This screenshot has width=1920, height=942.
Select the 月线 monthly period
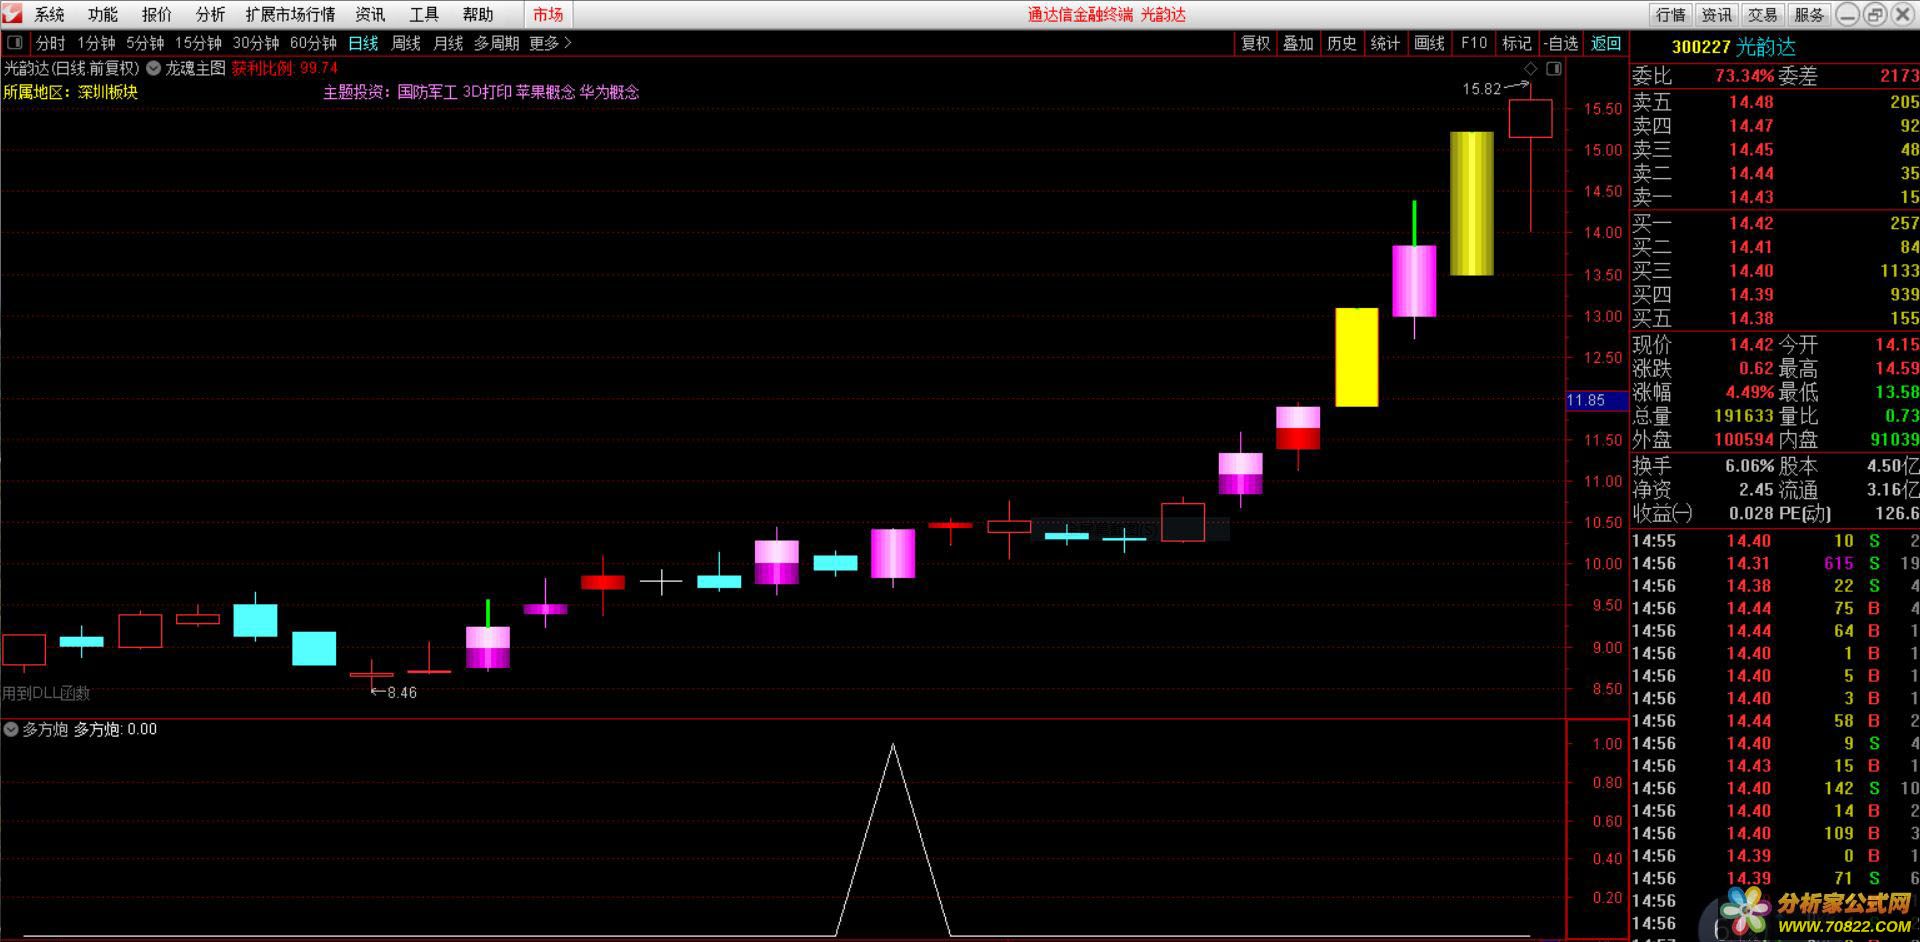pos(448,43)
